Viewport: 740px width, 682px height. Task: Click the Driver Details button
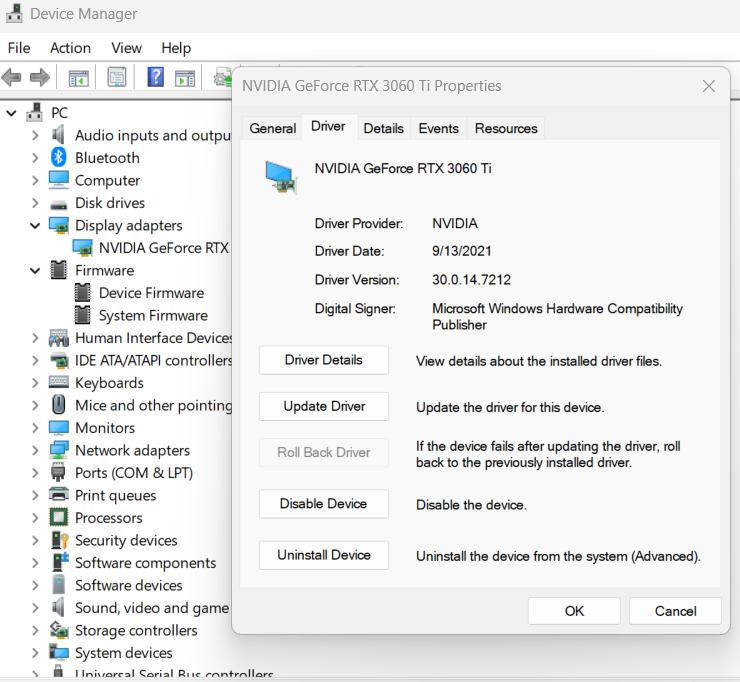[324, 360]
